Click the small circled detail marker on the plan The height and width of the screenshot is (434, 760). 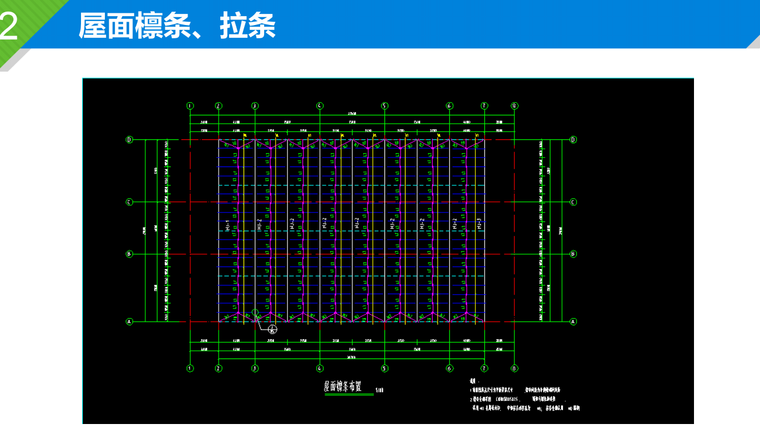tap(255, 313)
